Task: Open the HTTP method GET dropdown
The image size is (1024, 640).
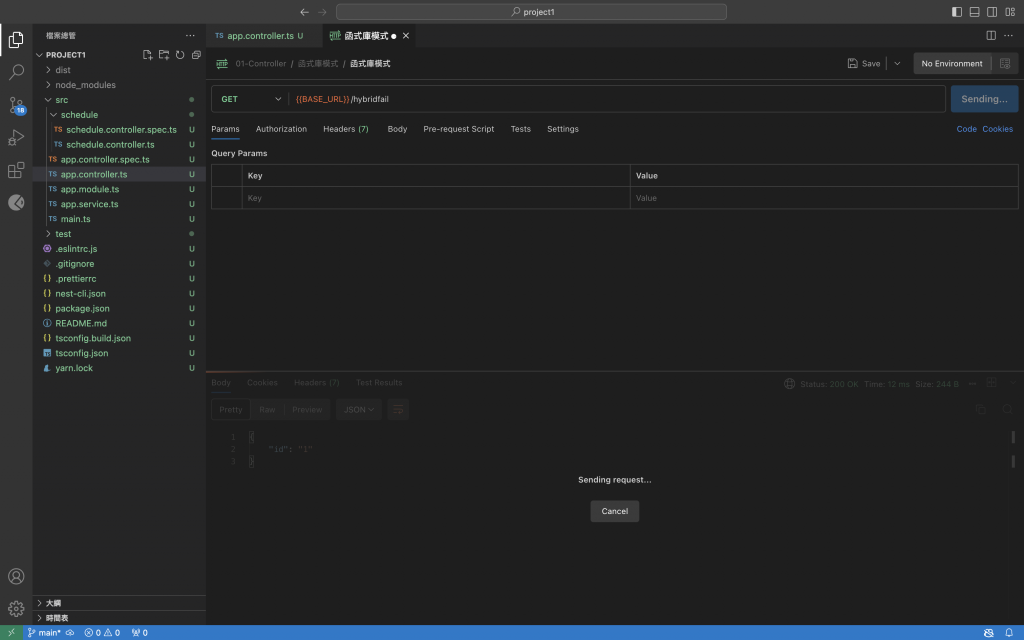Action: 251,99
